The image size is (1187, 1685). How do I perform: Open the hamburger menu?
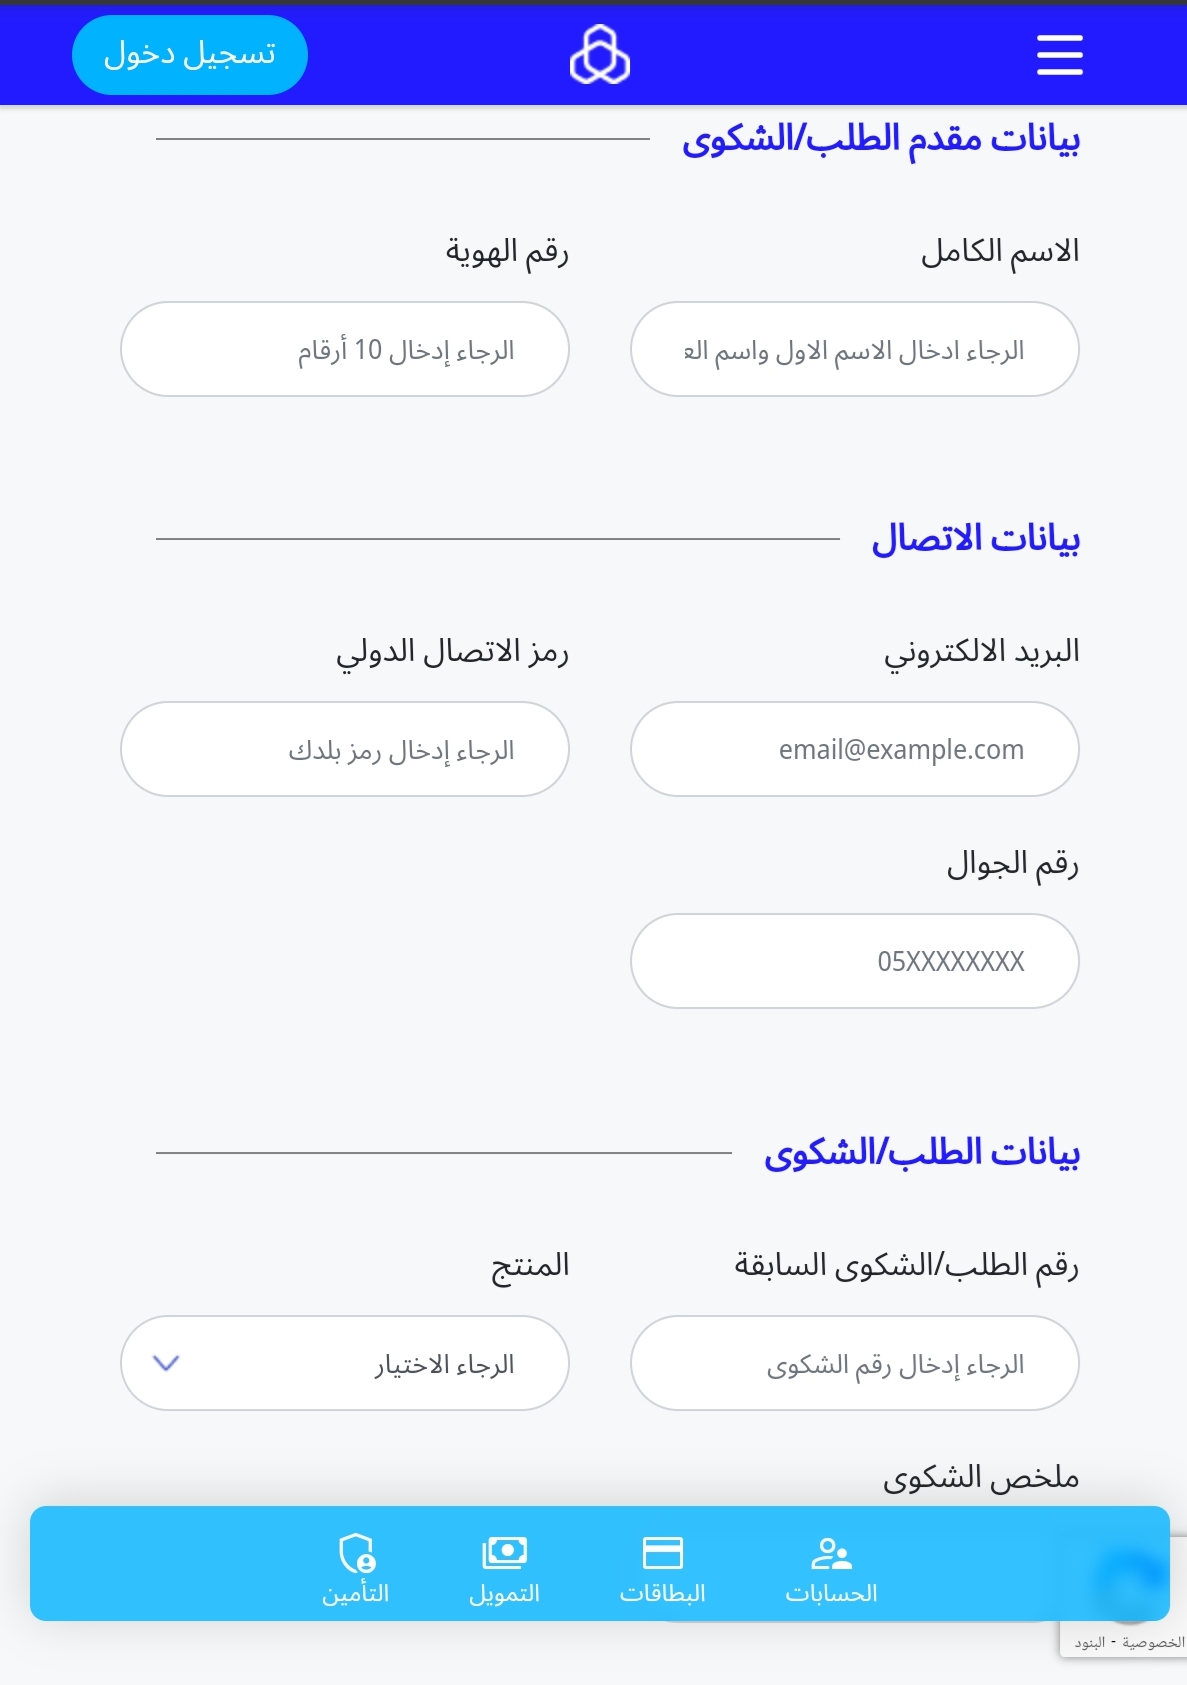coord(1059,55)
